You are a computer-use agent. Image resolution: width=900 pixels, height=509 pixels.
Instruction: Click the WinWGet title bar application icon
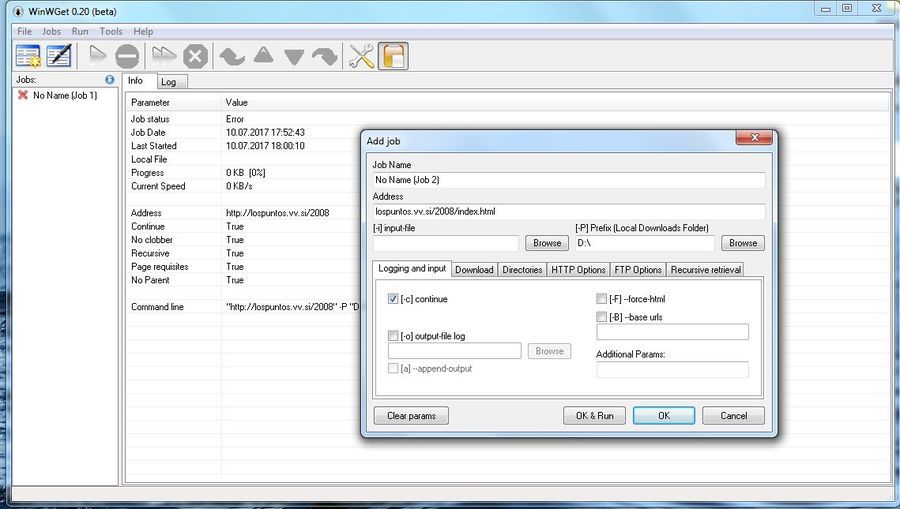click(x=18, y=11)
